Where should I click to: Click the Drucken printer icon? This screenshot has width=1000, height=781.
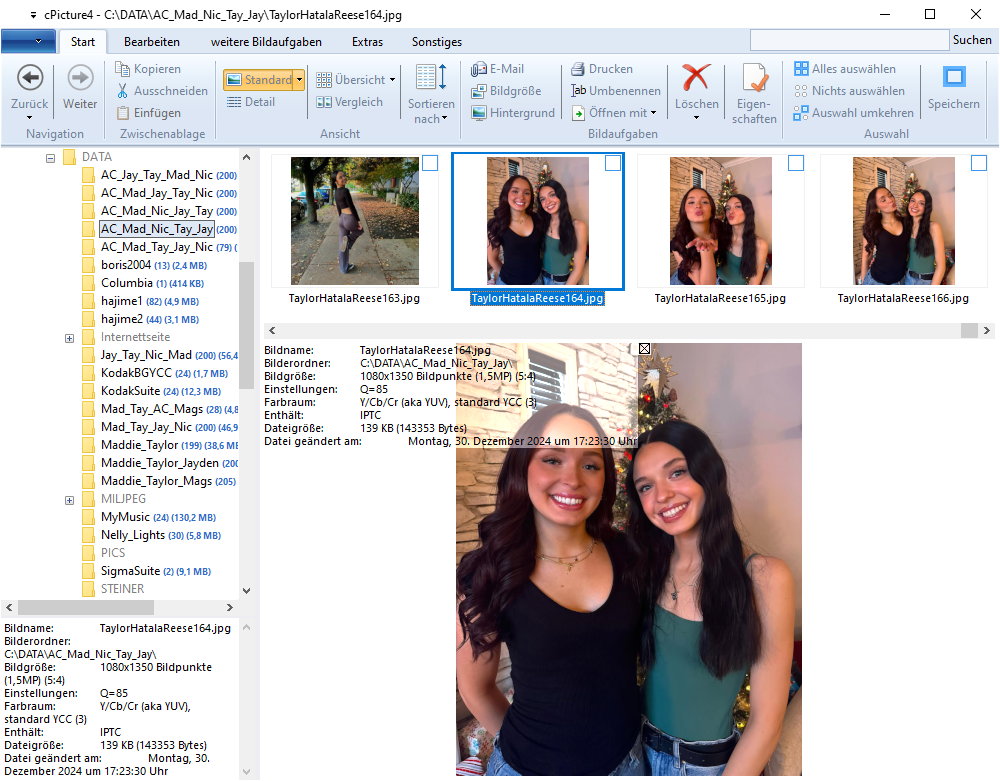pyautogui.click(x=578, y=69)
